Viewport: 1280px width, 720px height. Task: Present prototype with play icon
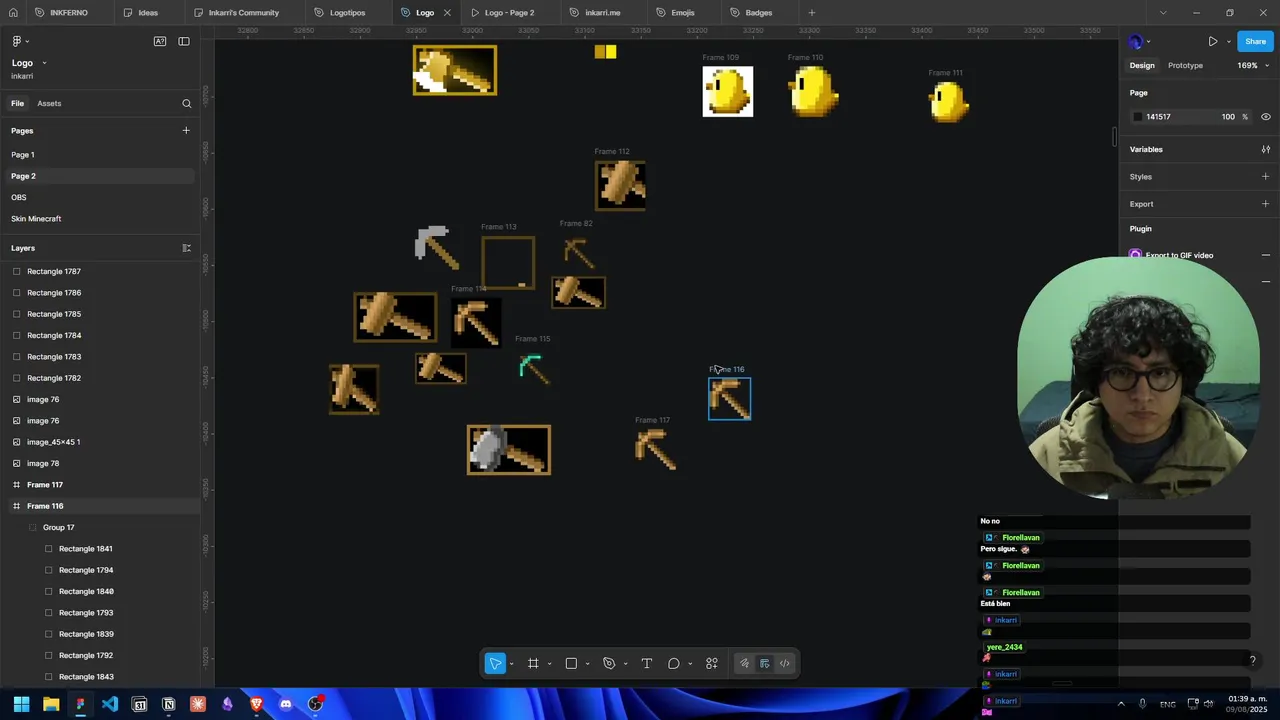[1213, 41]
